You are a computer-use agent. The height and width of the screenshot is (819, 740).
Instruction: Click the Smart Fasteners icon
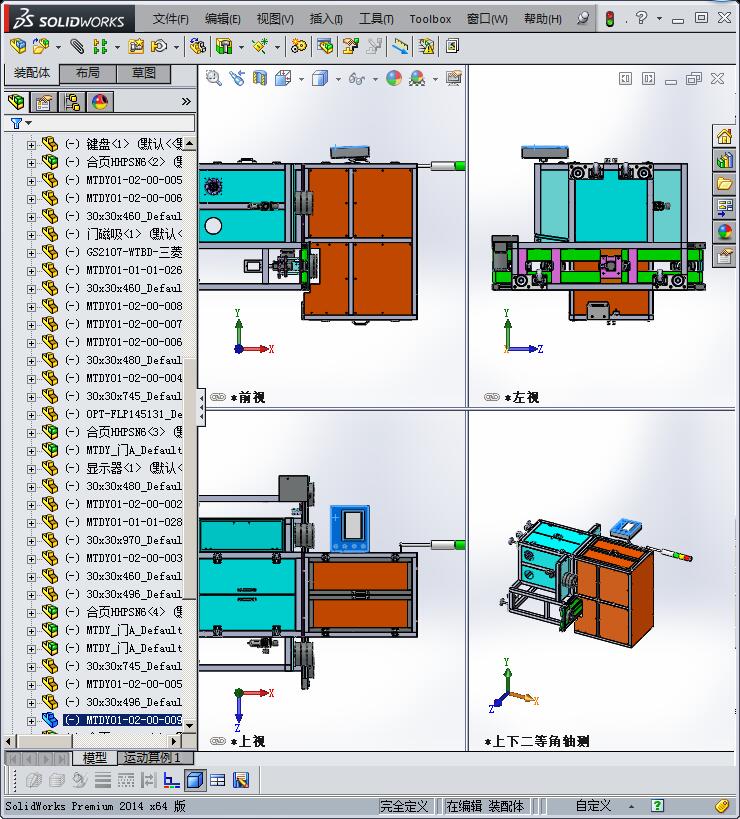[136, 46]
